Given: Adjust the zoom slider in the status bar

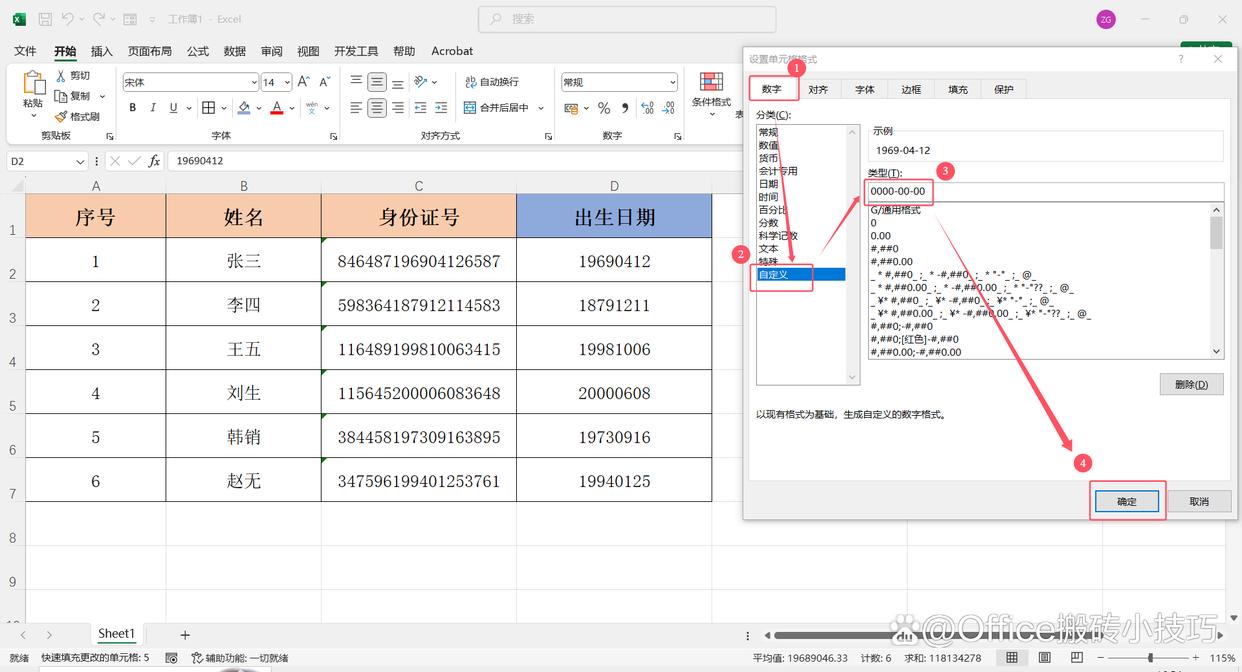Looking at the screenshot, I should point(1150,658).
